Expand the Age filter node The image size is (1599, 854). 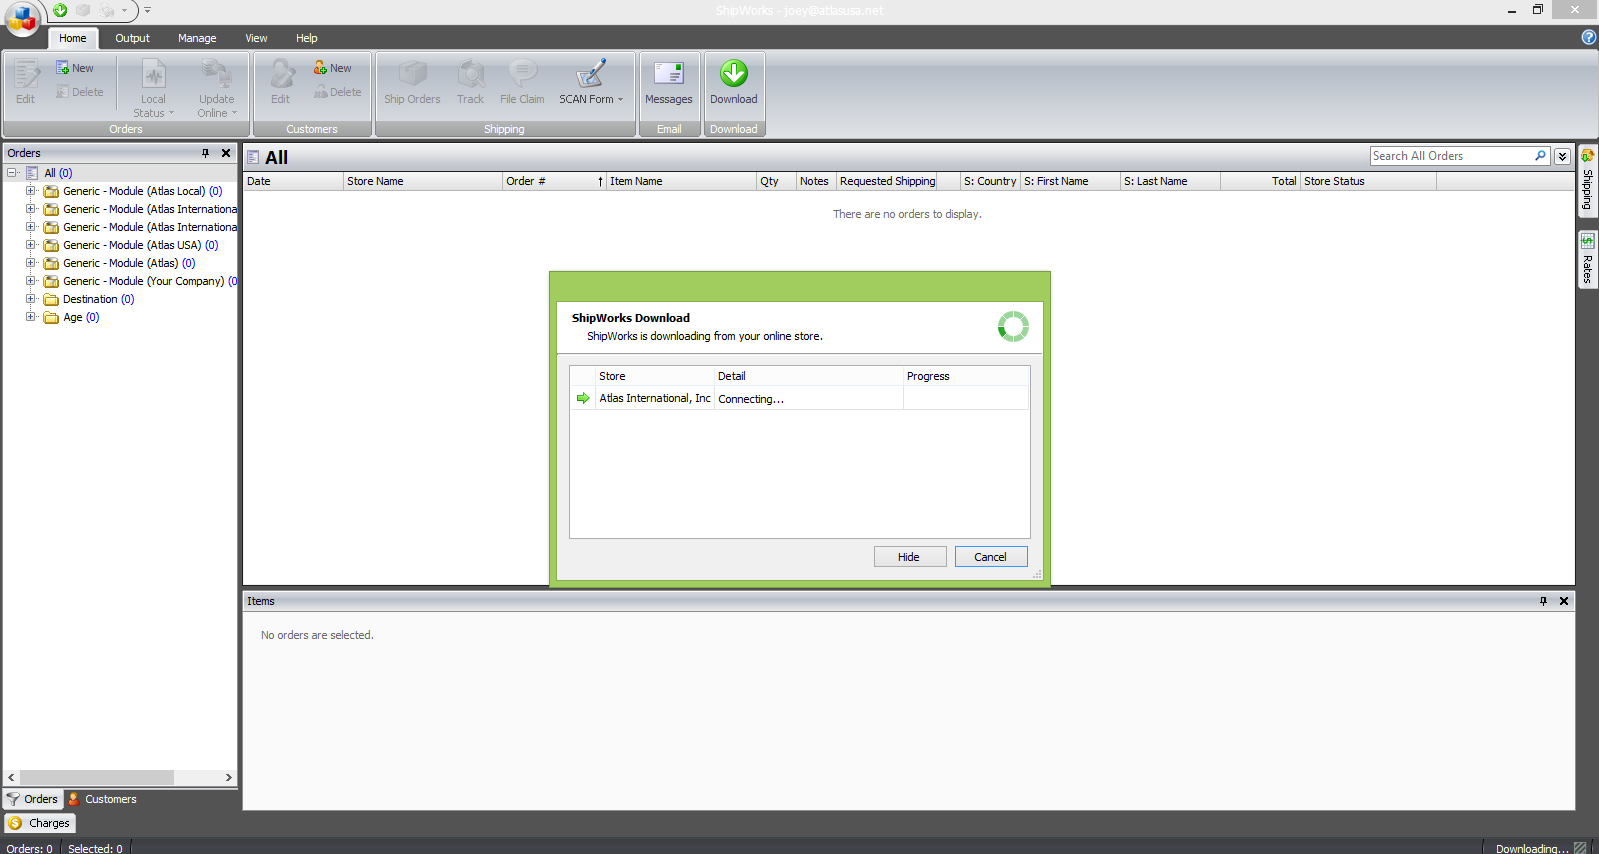click(x=30, y=317)
